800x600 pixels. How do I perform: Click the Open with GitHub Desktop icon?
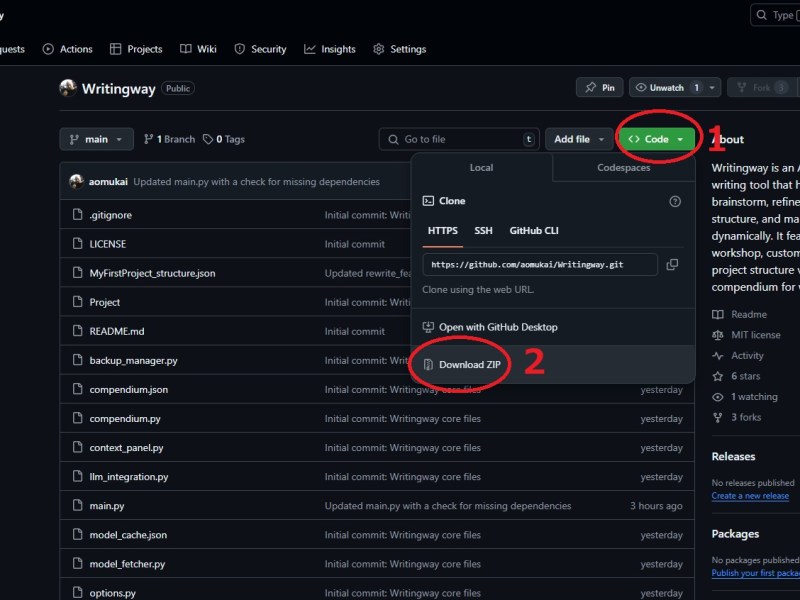pyautogui.click(x=428, y=327)
